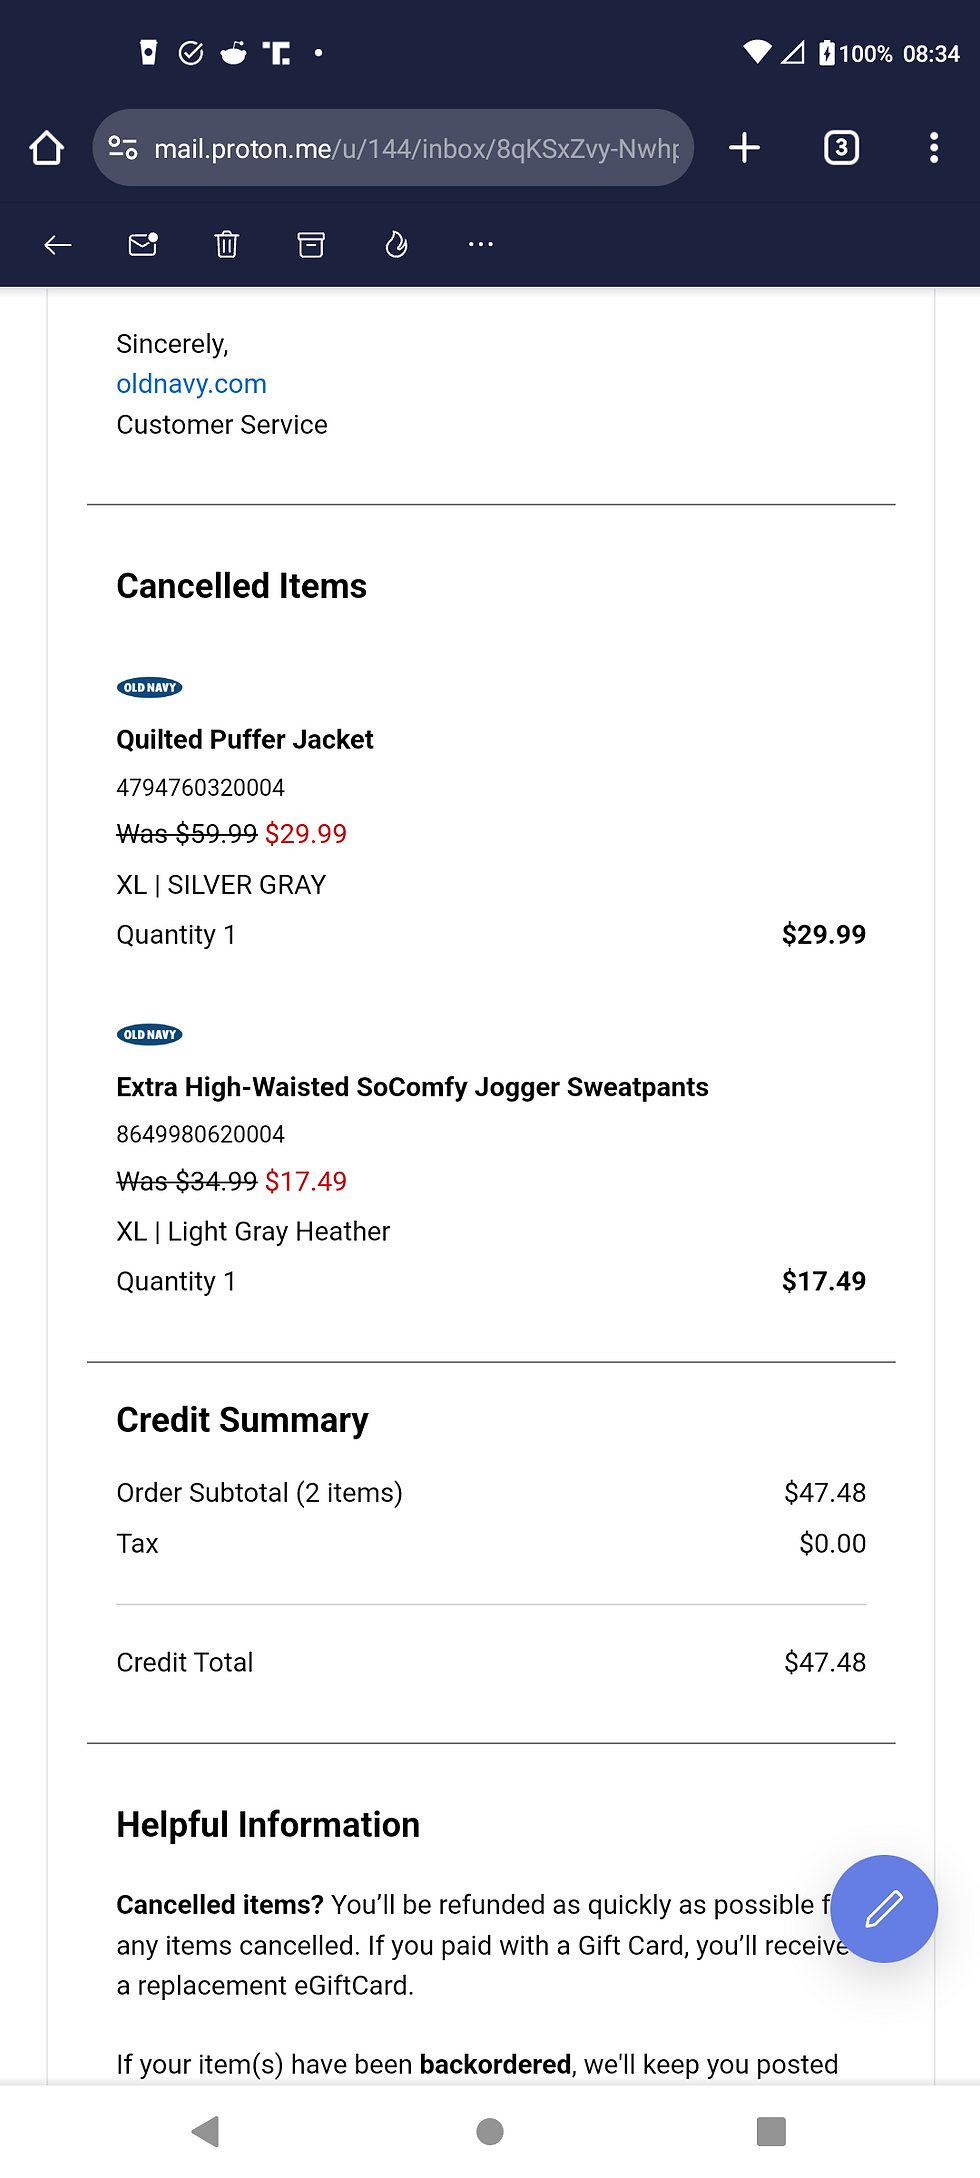Open more email actions ellipsis
The width and height of the screenshot is (980, 2178).
(x=481, y=245)
